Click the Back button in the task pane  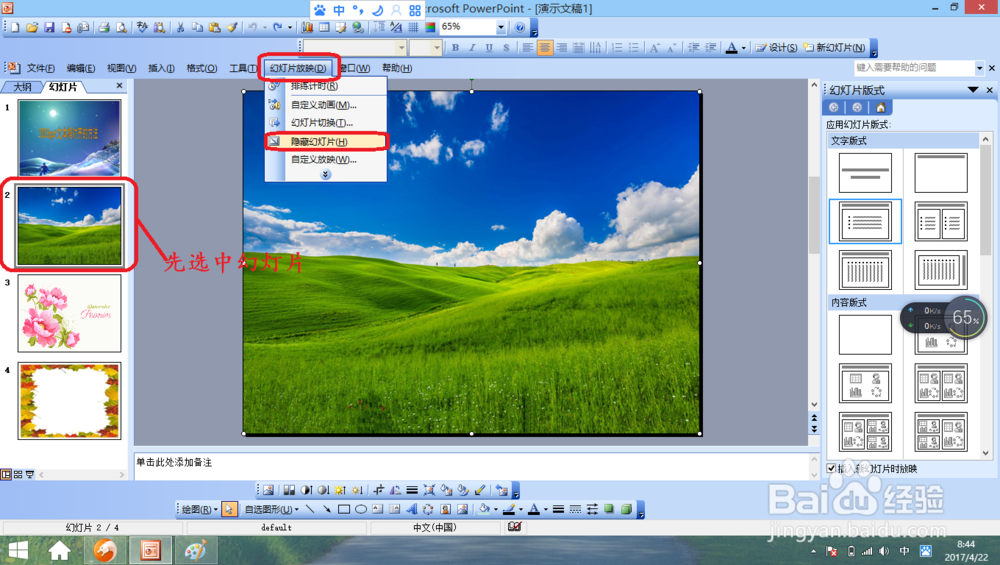pyautogui.click(x=834, y=107)
